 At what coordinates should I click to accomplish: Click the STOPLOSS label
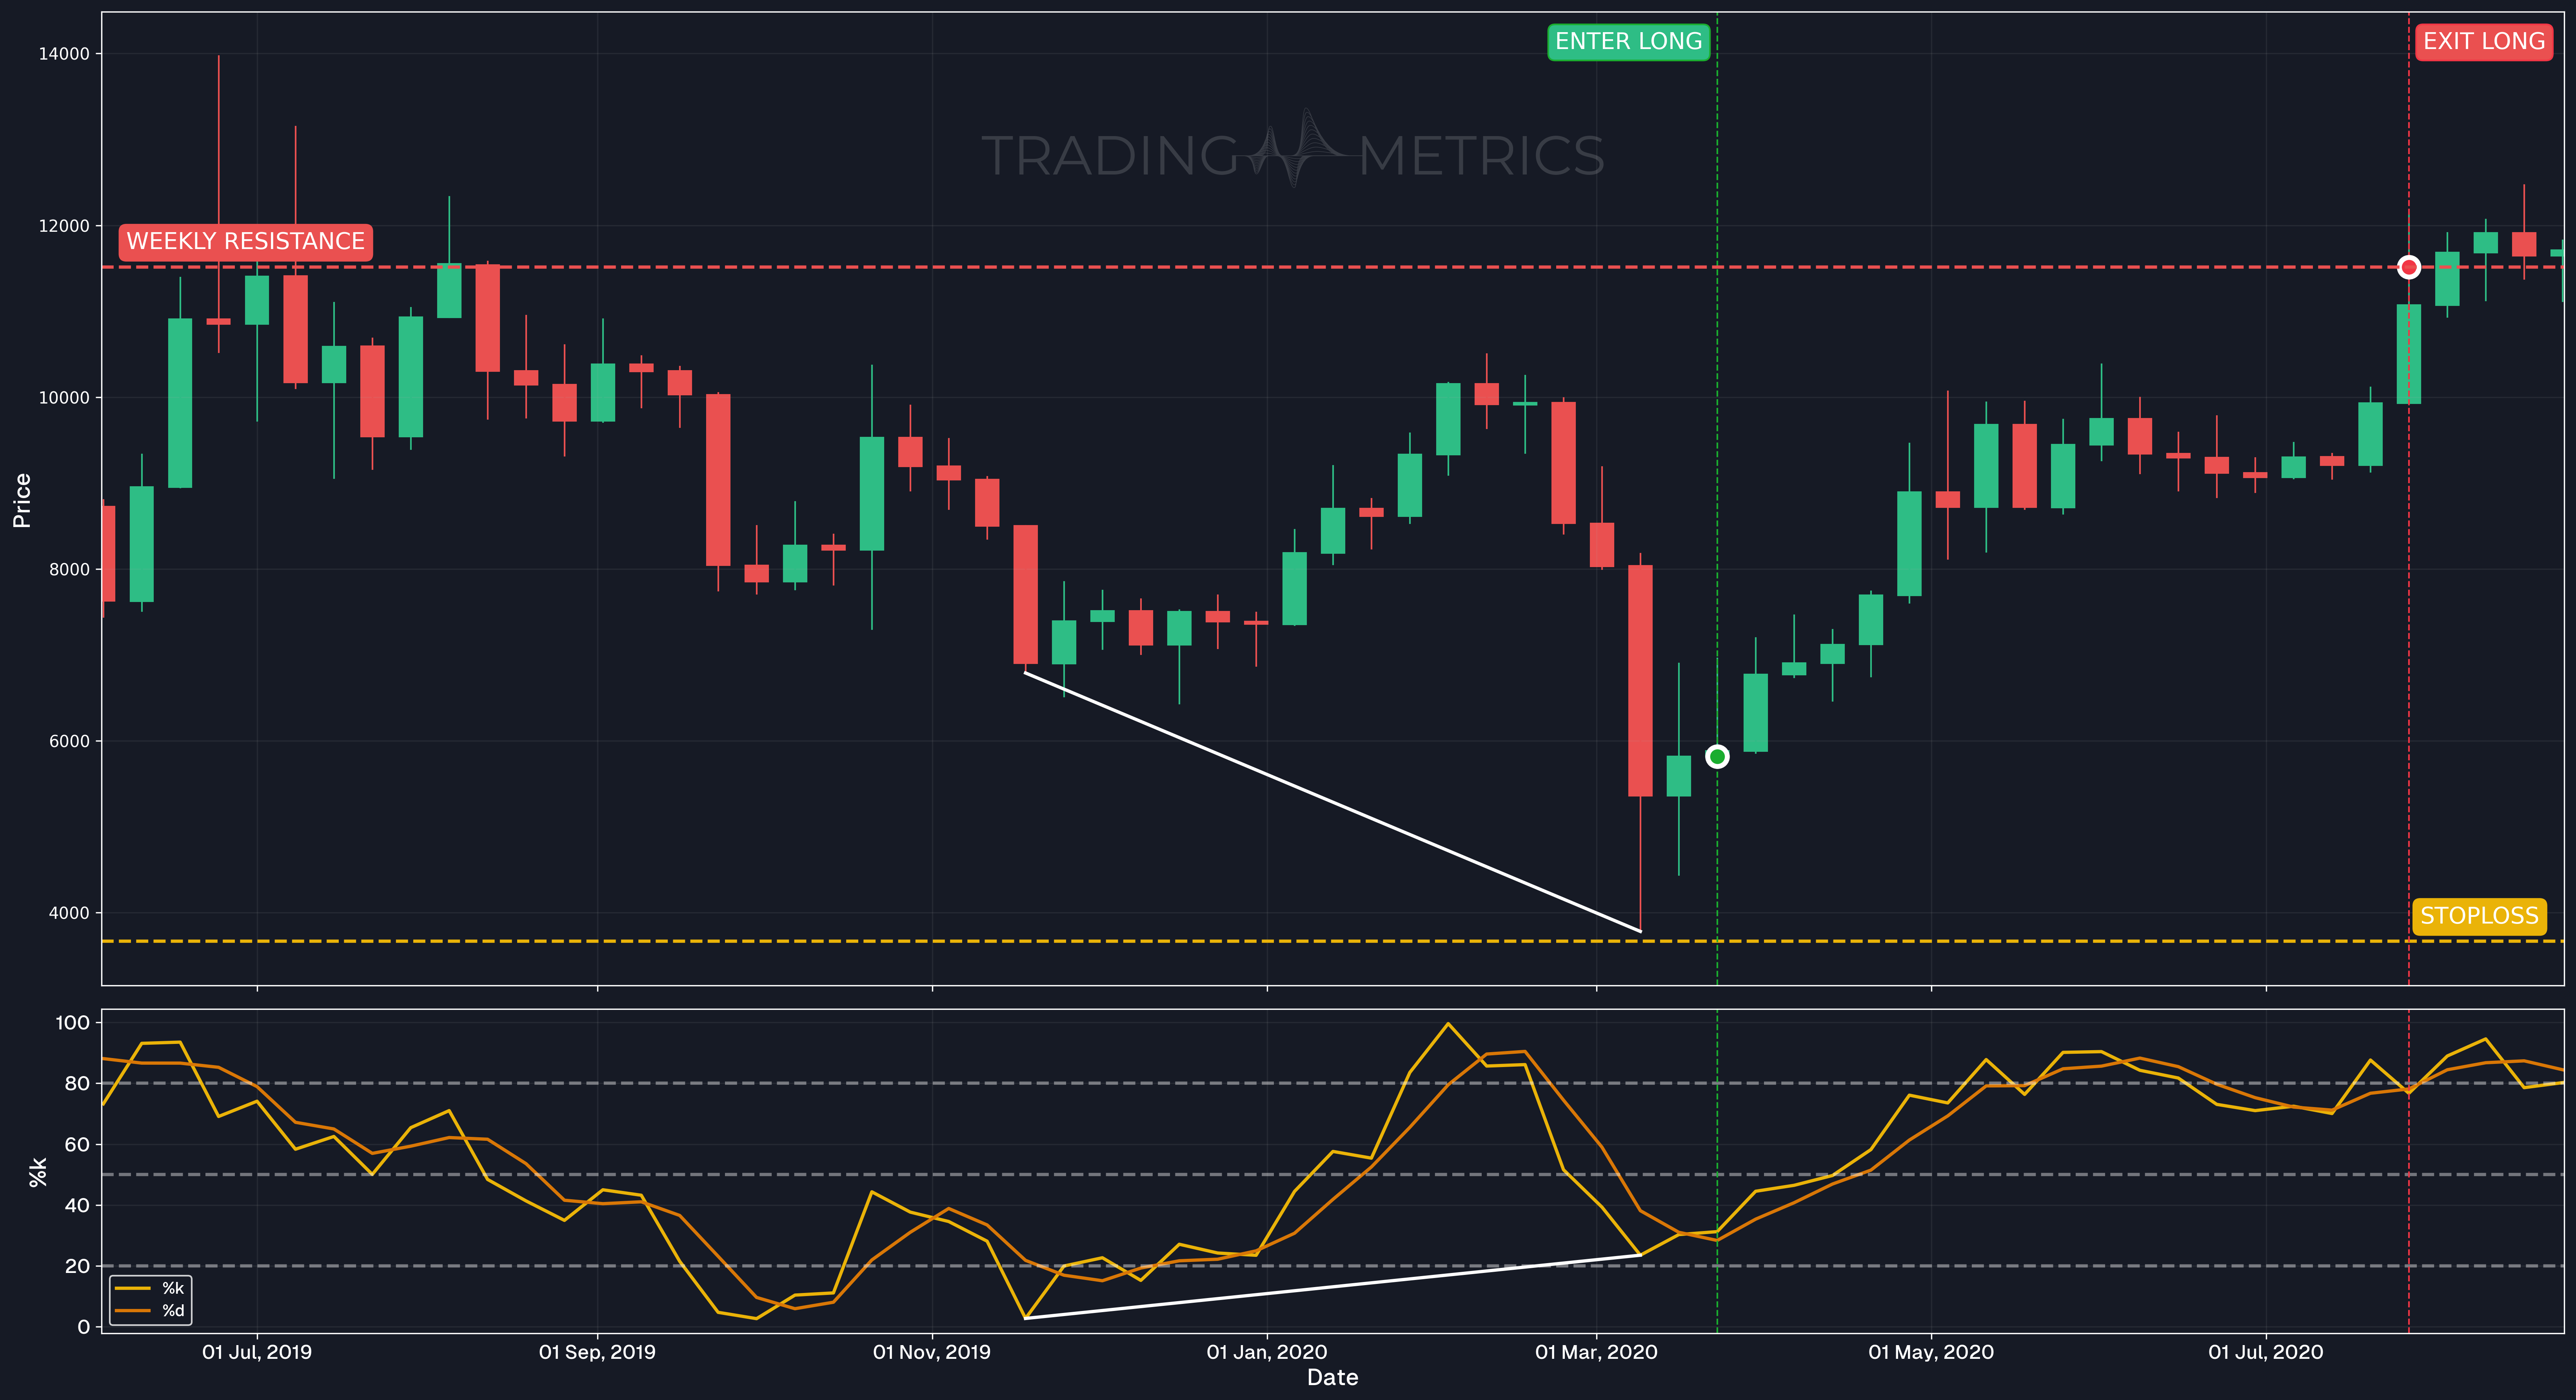(x=2479, y=916)
